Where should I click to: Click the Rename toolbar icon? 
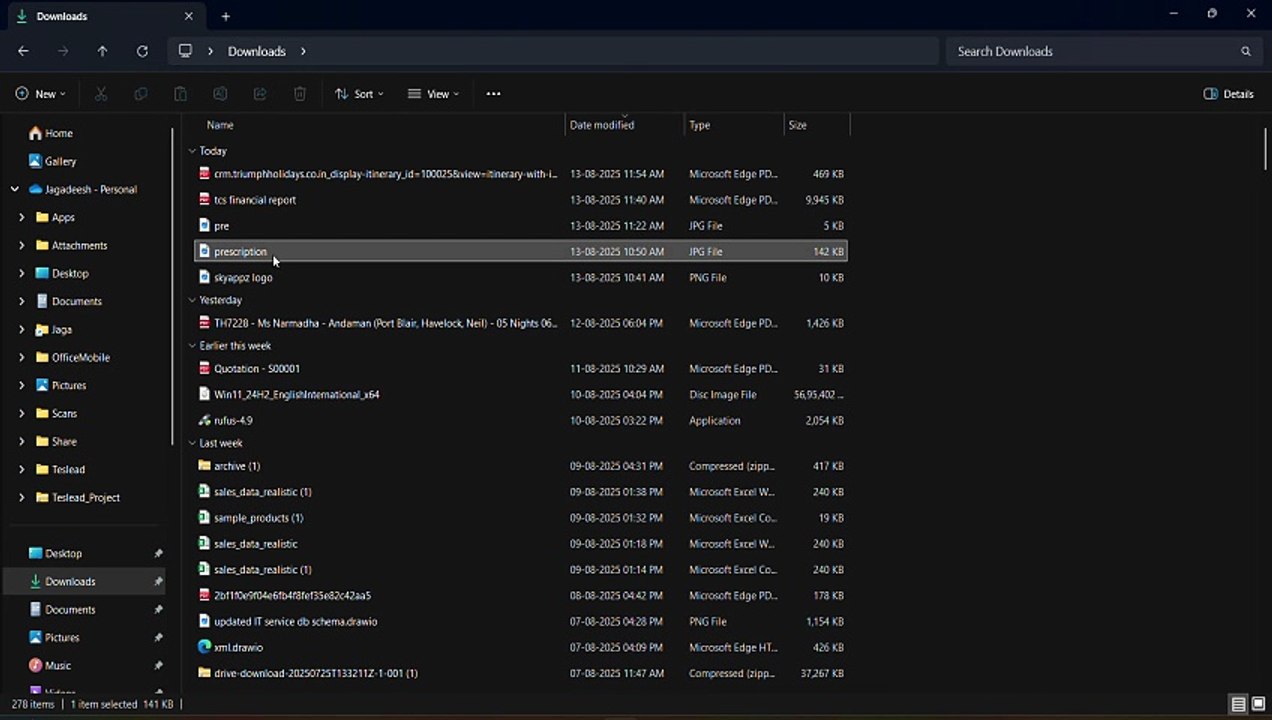220,94
